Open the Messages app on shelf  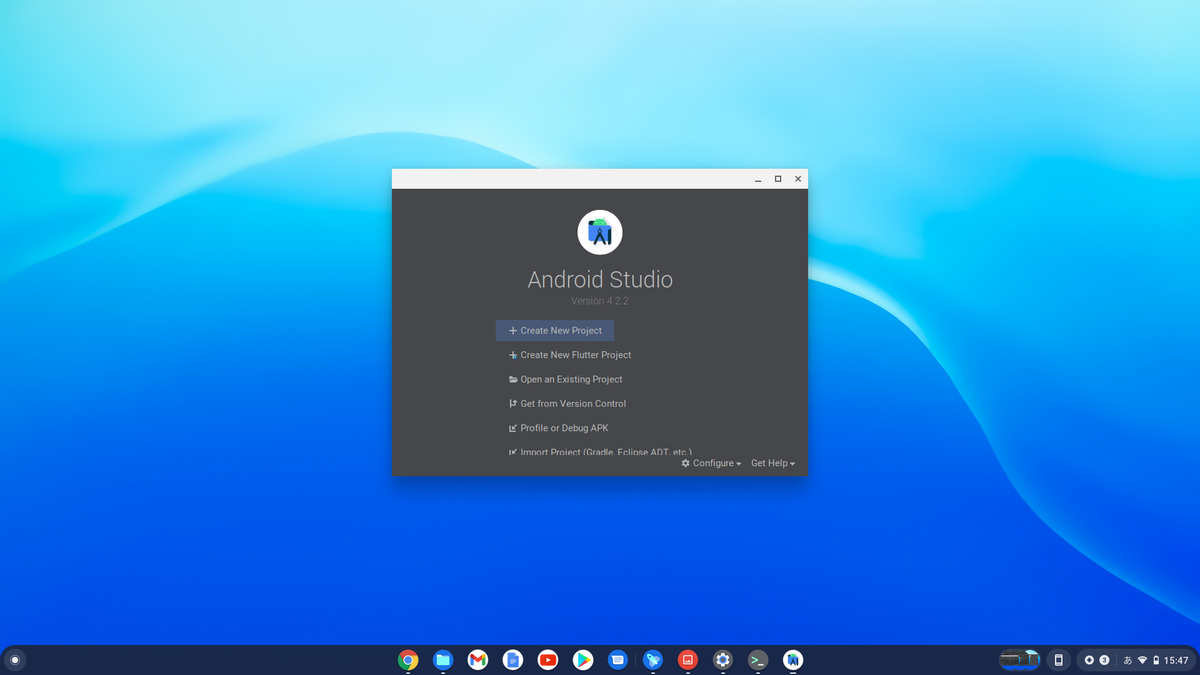(618, 660)
